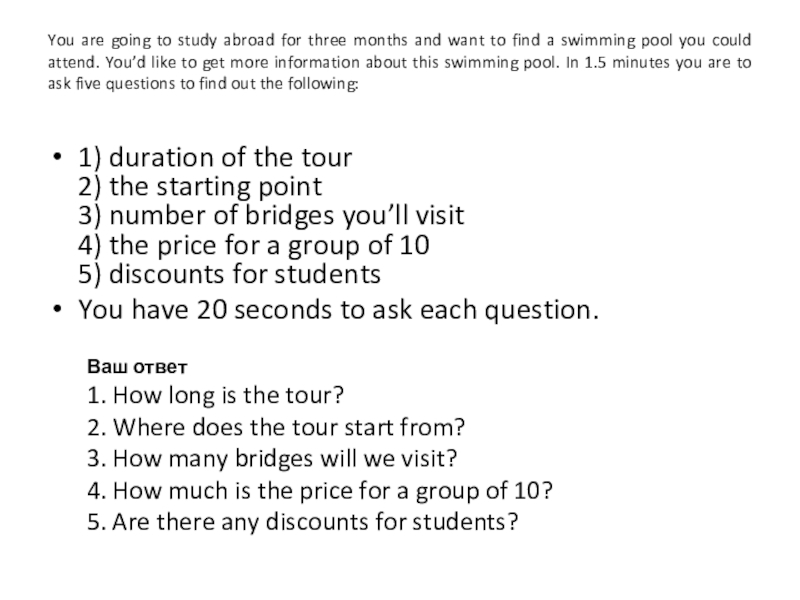
Task: Click "3. How many bridges will we visit?"
Action: [x=272, y=458]
